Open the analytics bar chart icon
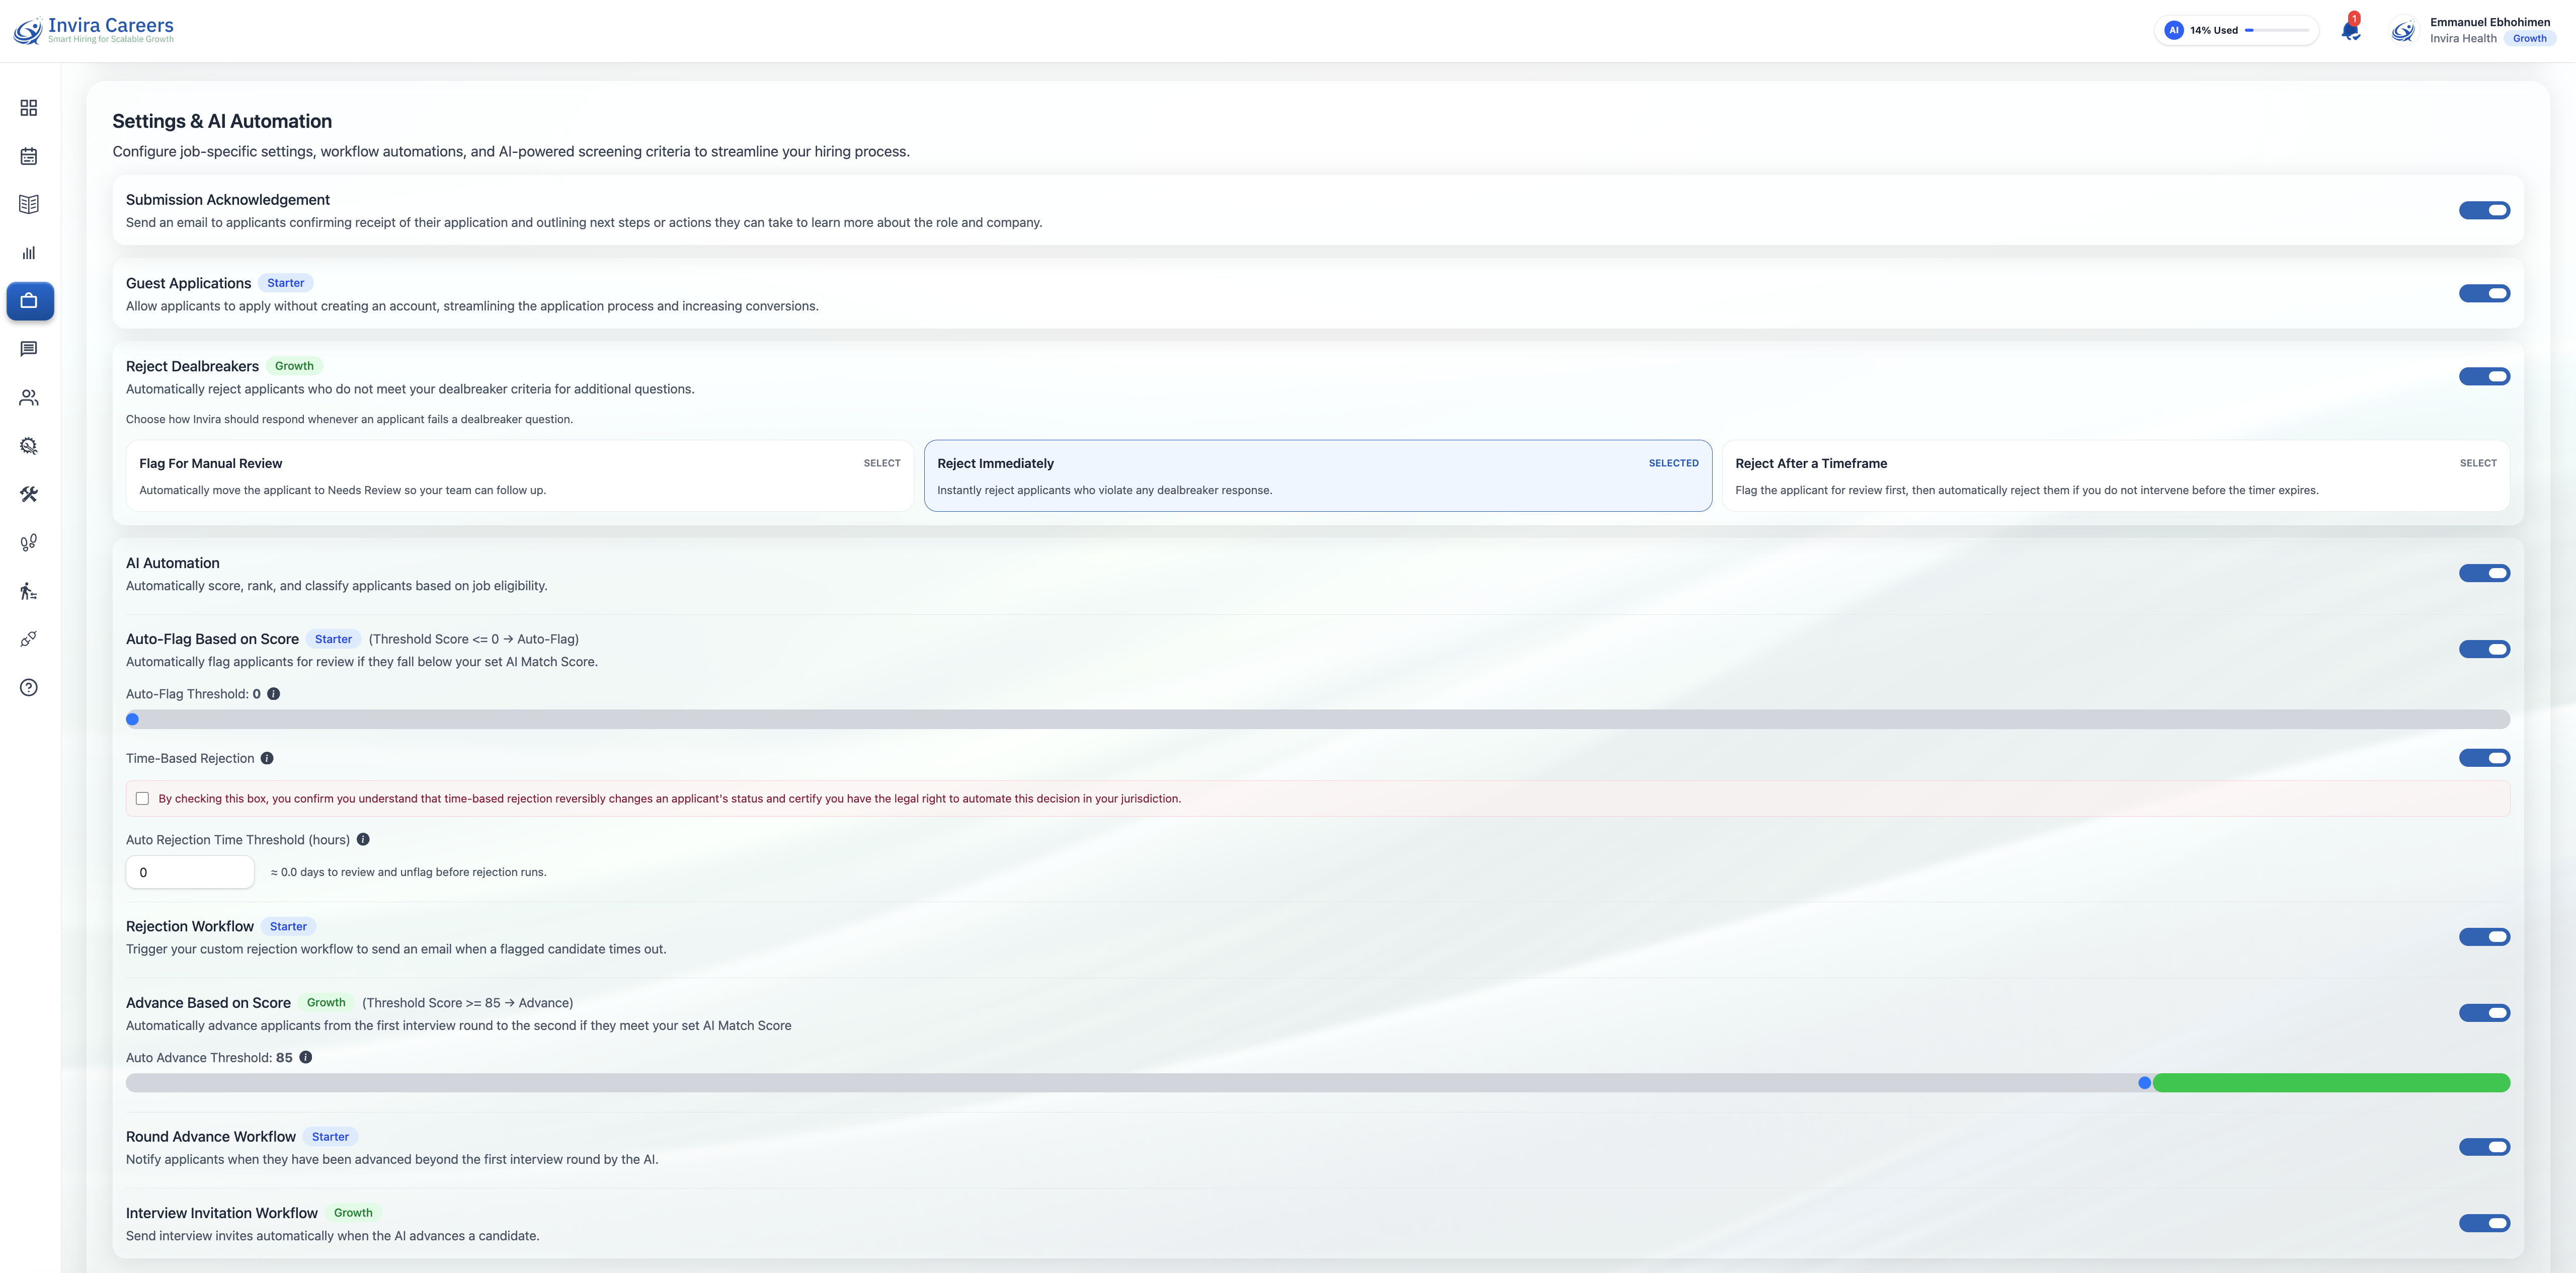This screenshot has height=1273, width=2576. tap(29, 253)
